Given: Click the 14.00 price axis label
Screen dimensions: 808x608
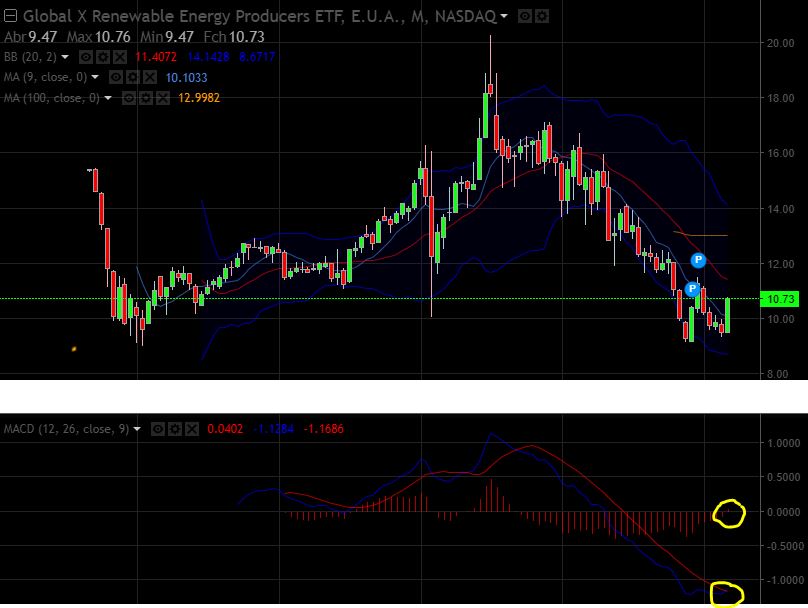Looking at the screenshot, I should (x=780, y=209).
